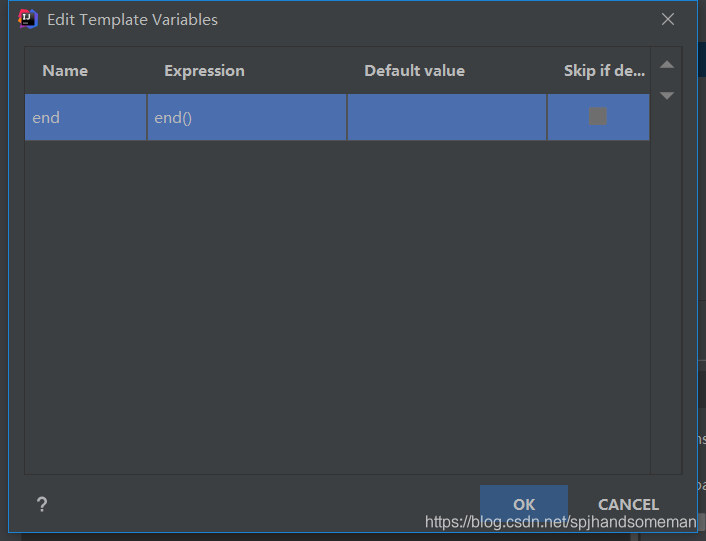Confirm changes with the OK button
The image size is (706, 541).
click(x=524, y=504)
